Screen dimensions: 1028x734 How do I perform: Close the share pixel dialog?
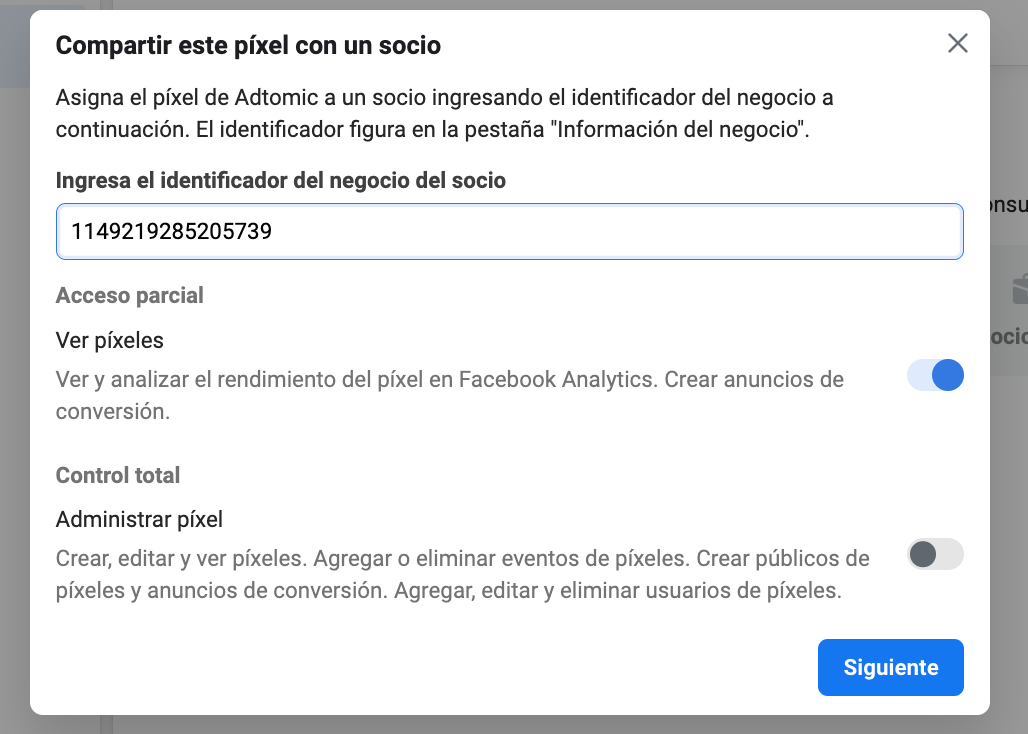957,43
